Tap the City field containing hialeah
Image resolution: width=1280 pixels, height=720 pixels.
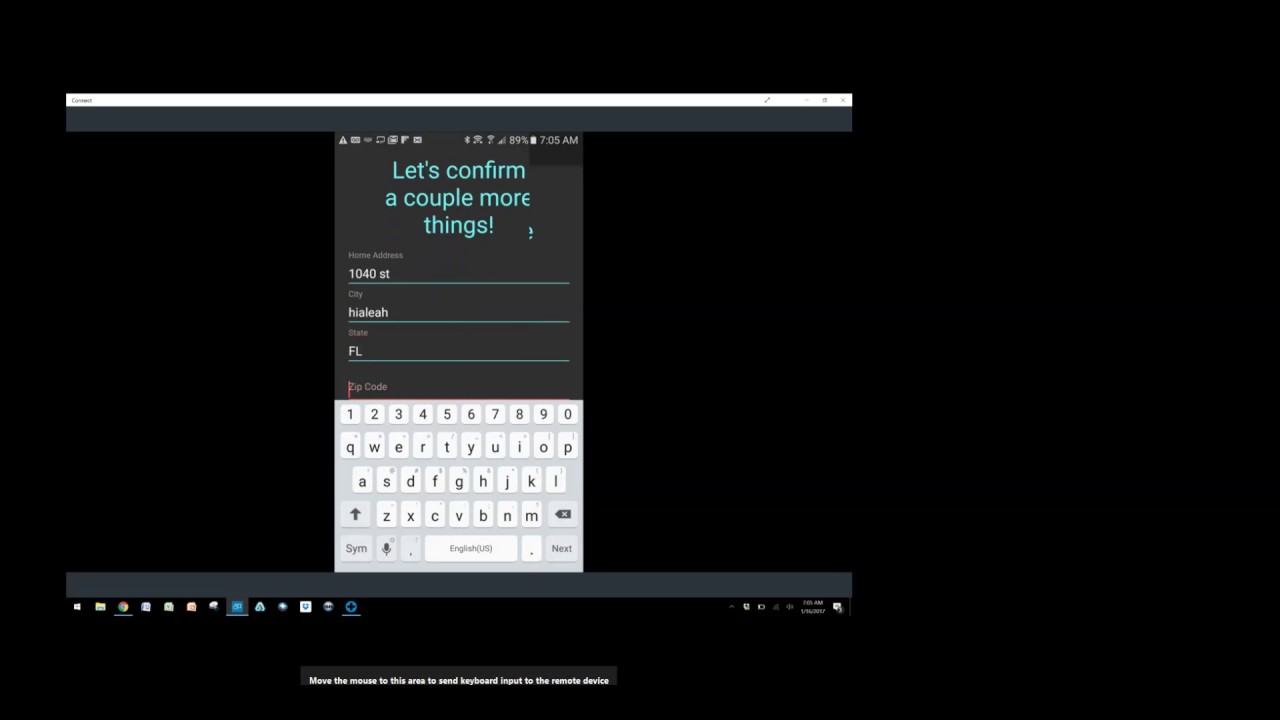(458, 312)
